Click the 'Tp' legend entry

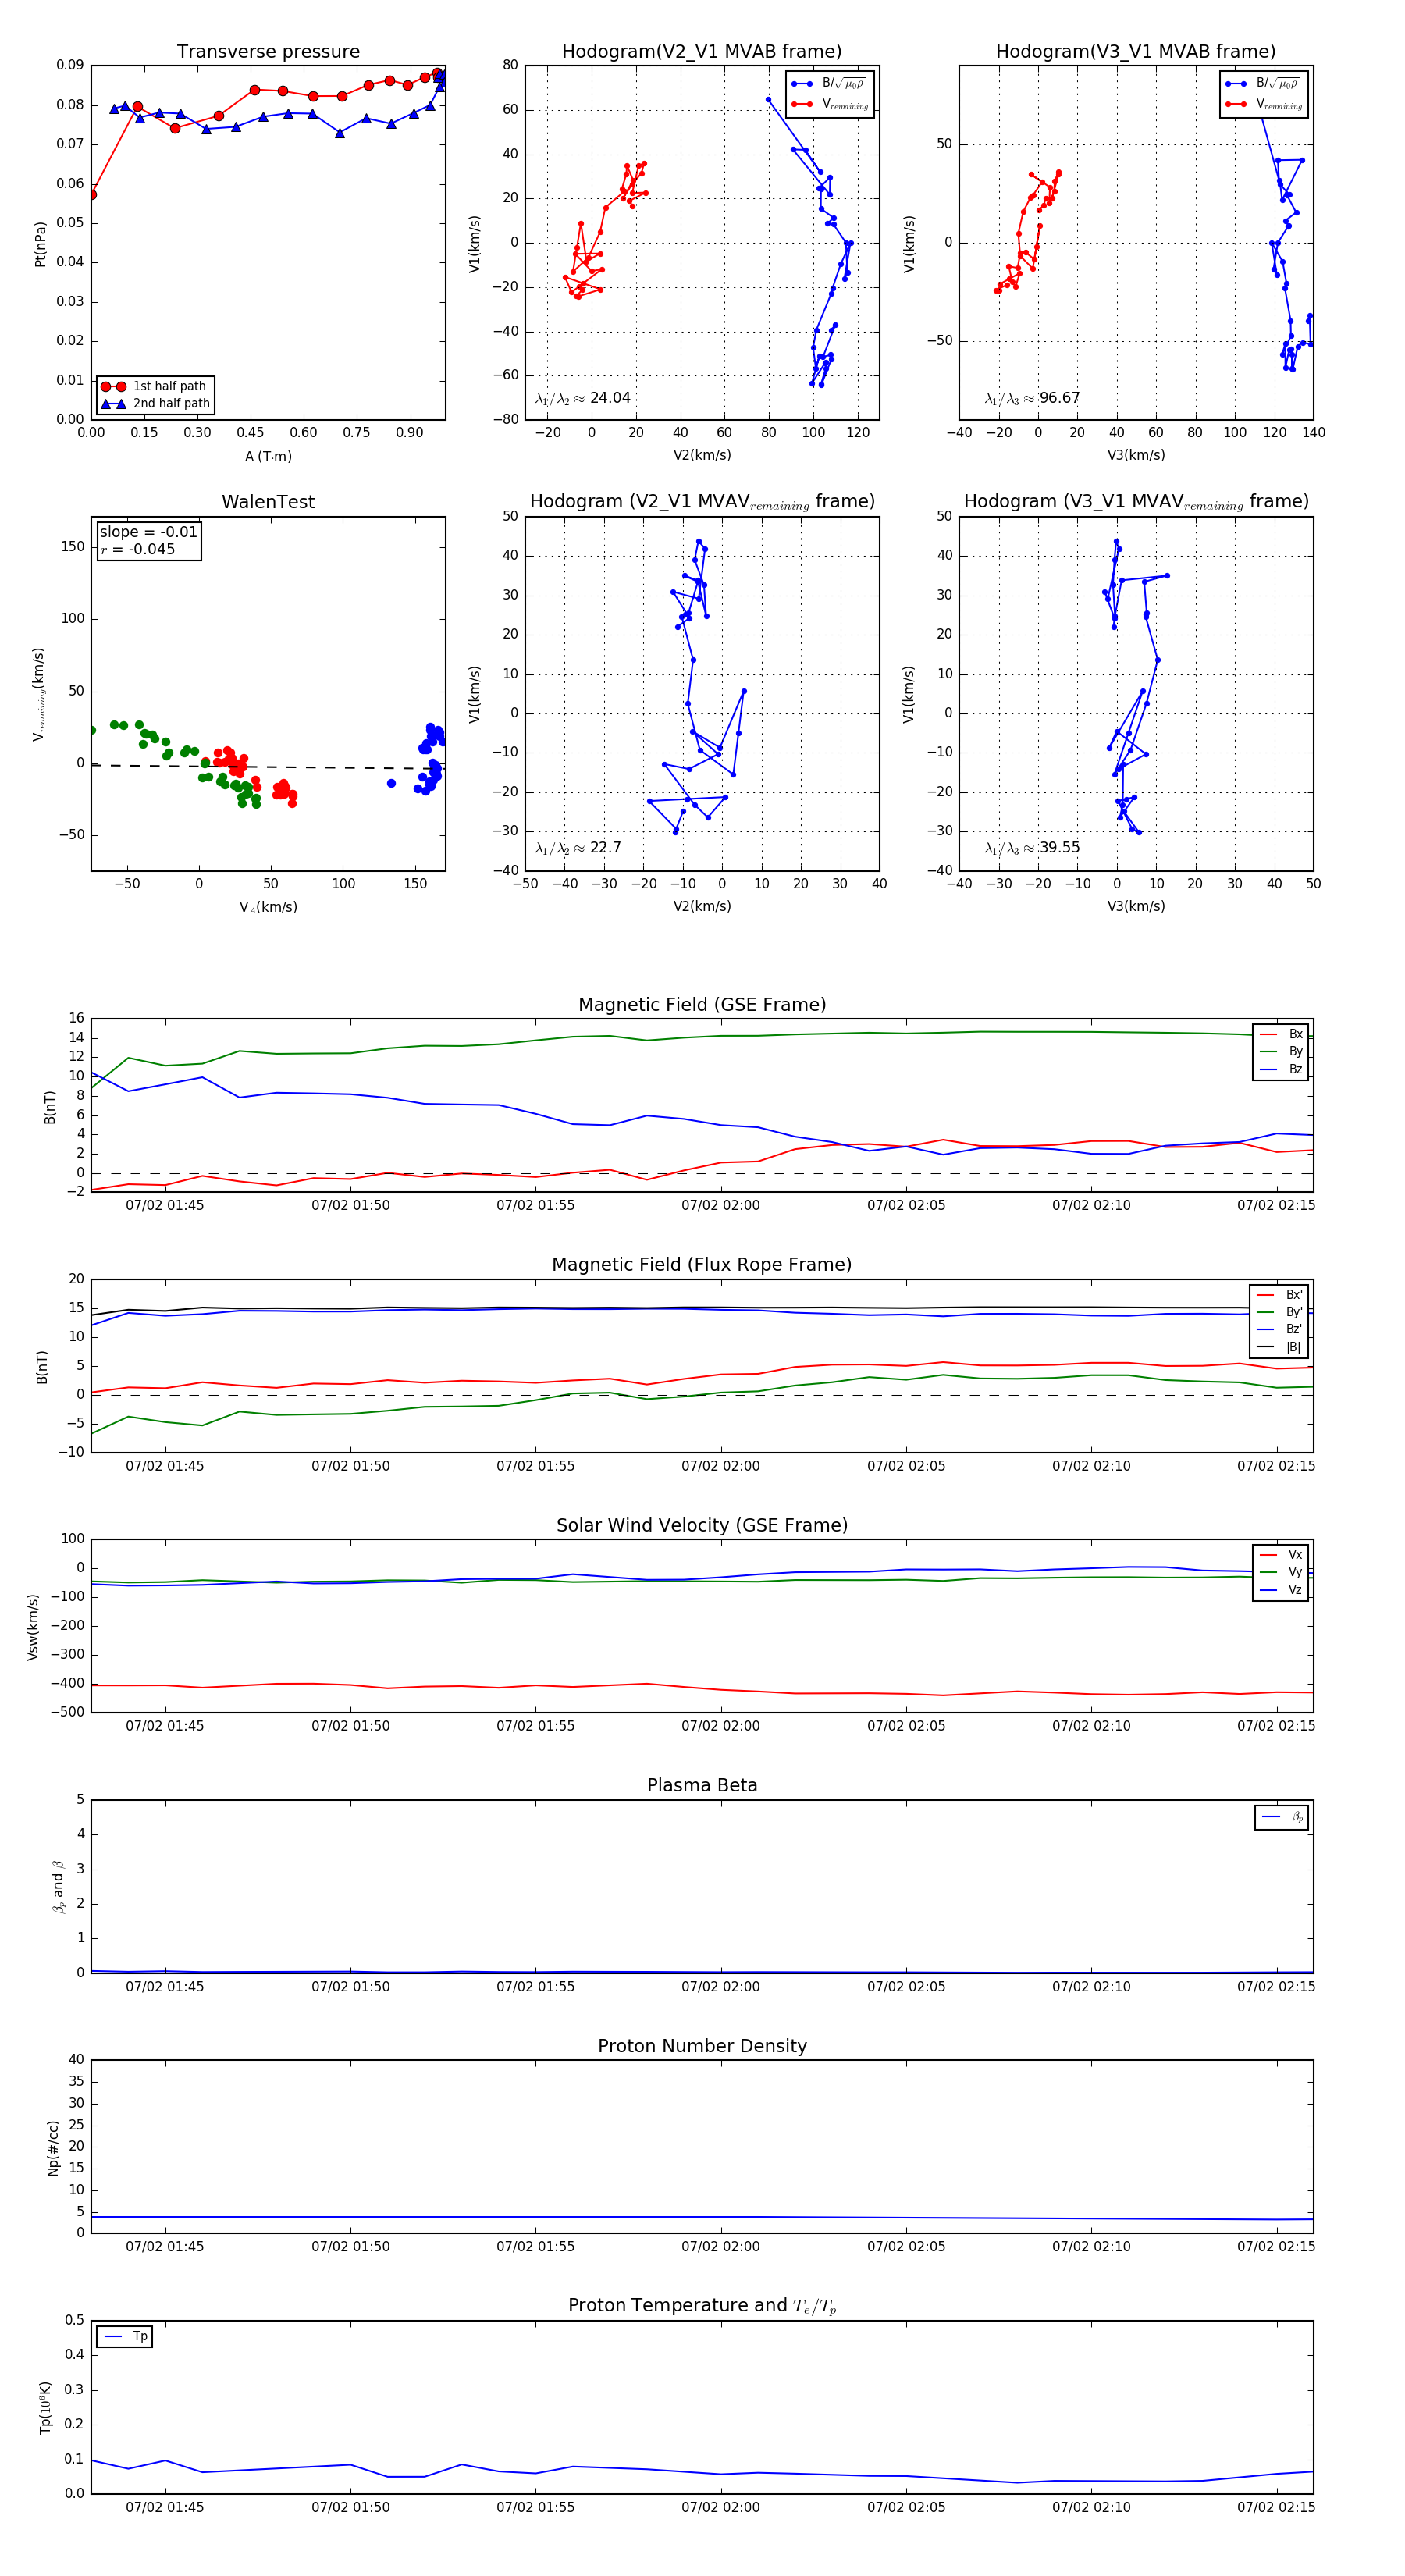(125, 2337)
